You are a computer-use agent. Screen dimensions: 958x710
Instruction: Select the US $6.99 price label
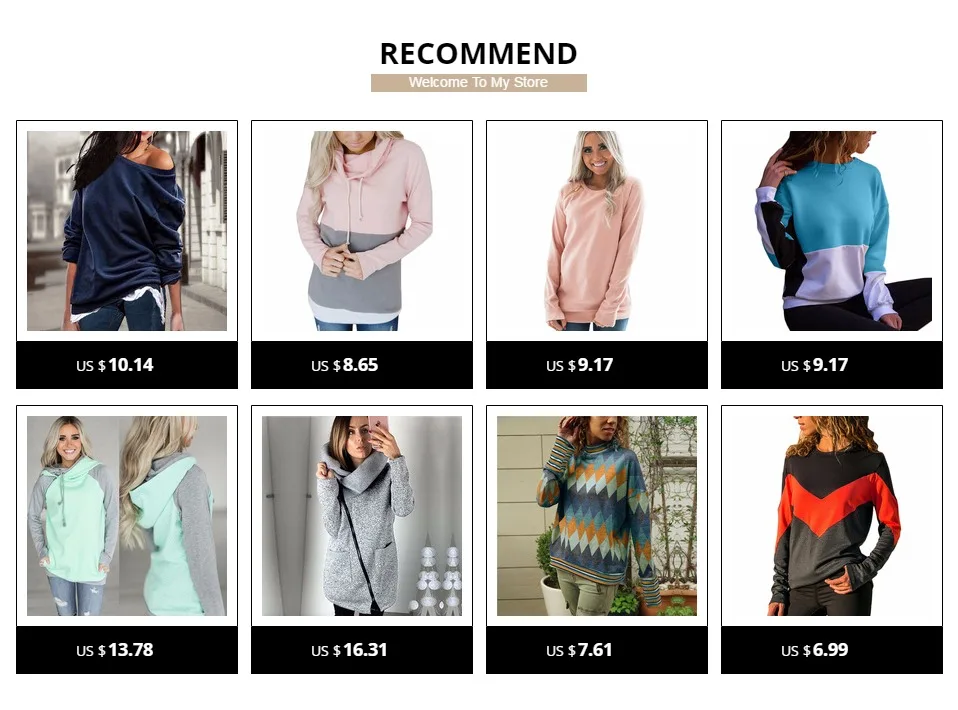[x=814, y=650]
